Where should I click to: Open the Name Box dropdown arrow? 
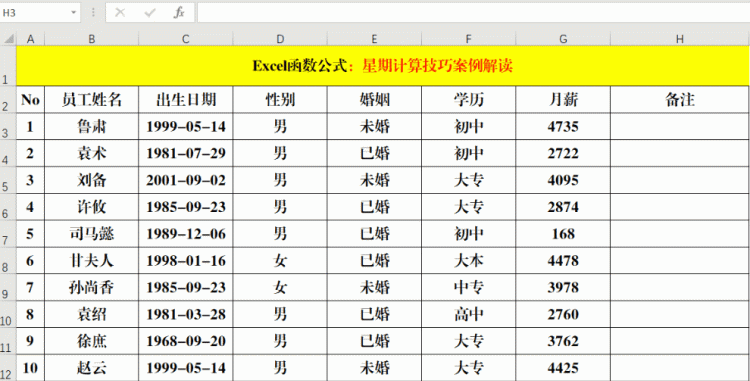pos(74,13)
